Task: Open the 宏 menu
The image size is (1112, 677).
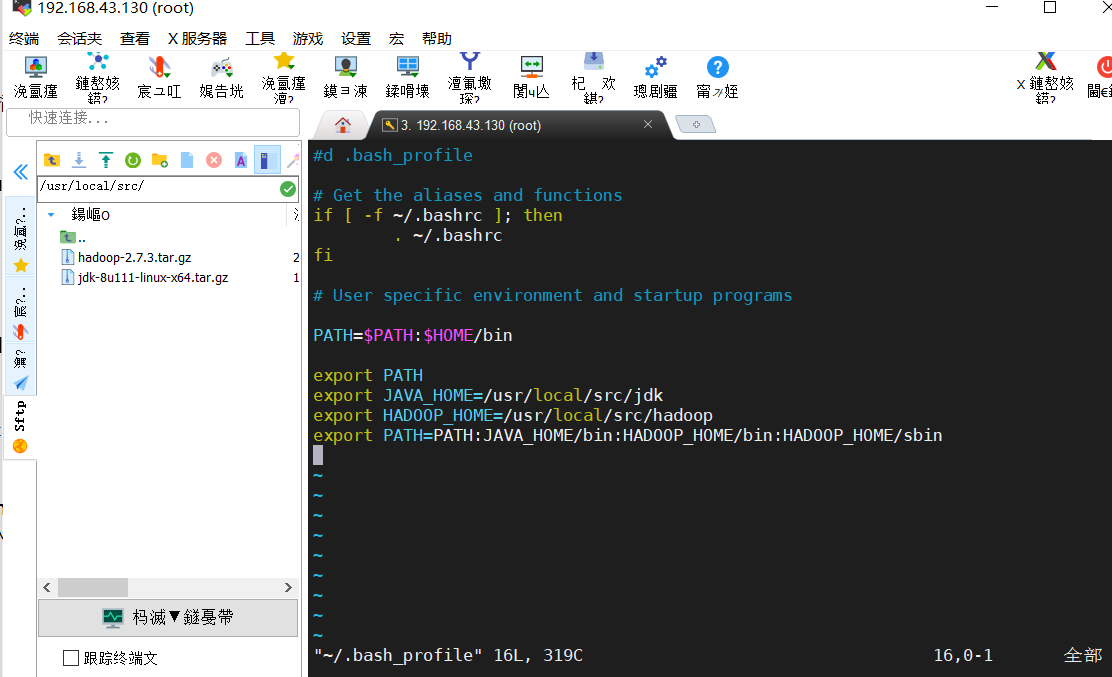Action: (396, 38)
